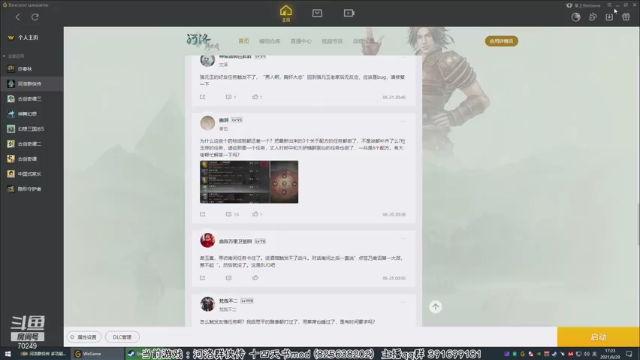The image size is (640, 360).
Task: Select the last game in sidebar list
Action: click(x=32, y=189)
